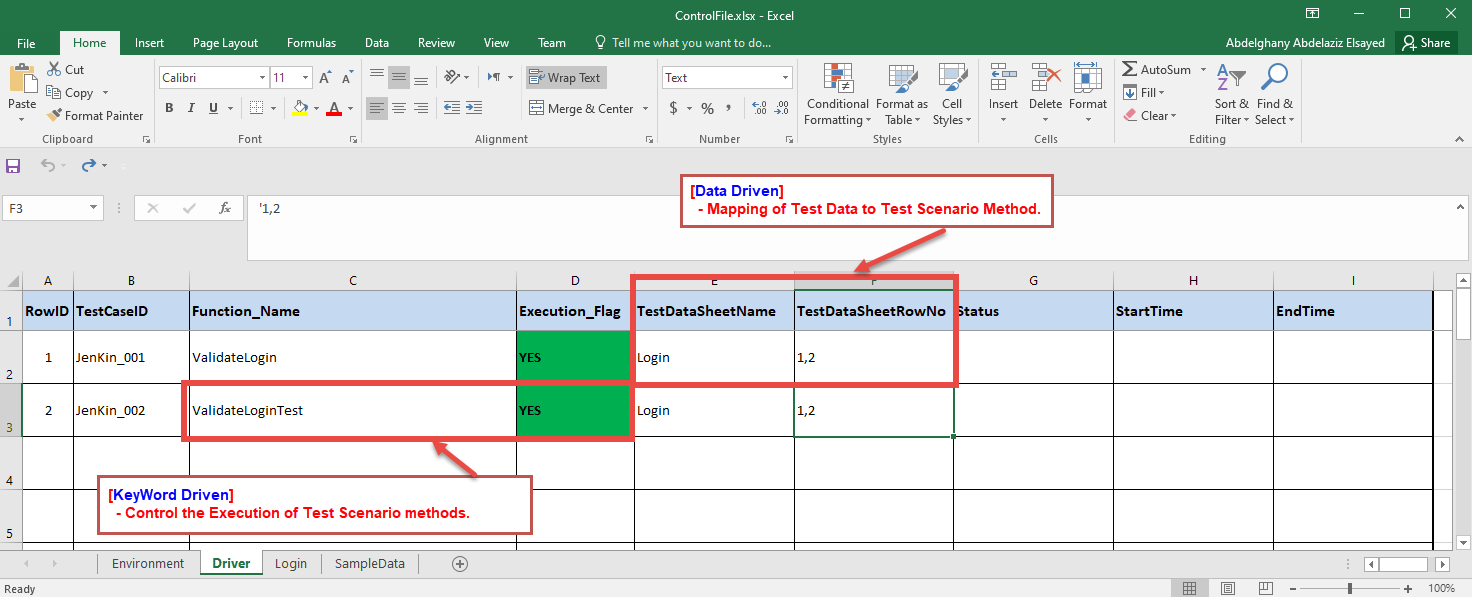The image size is (1472, 597).
Task: Toggle Underline formatting
Action: pyautogui.click(x=211, y=108)
